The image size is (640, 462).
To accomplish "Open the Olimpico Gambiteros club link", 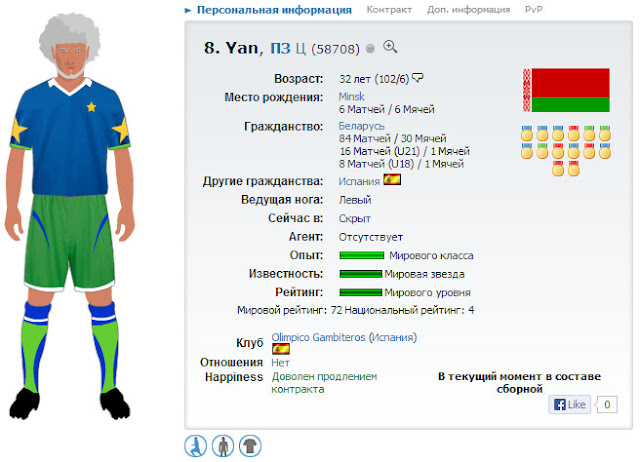I will click(344, 337).
